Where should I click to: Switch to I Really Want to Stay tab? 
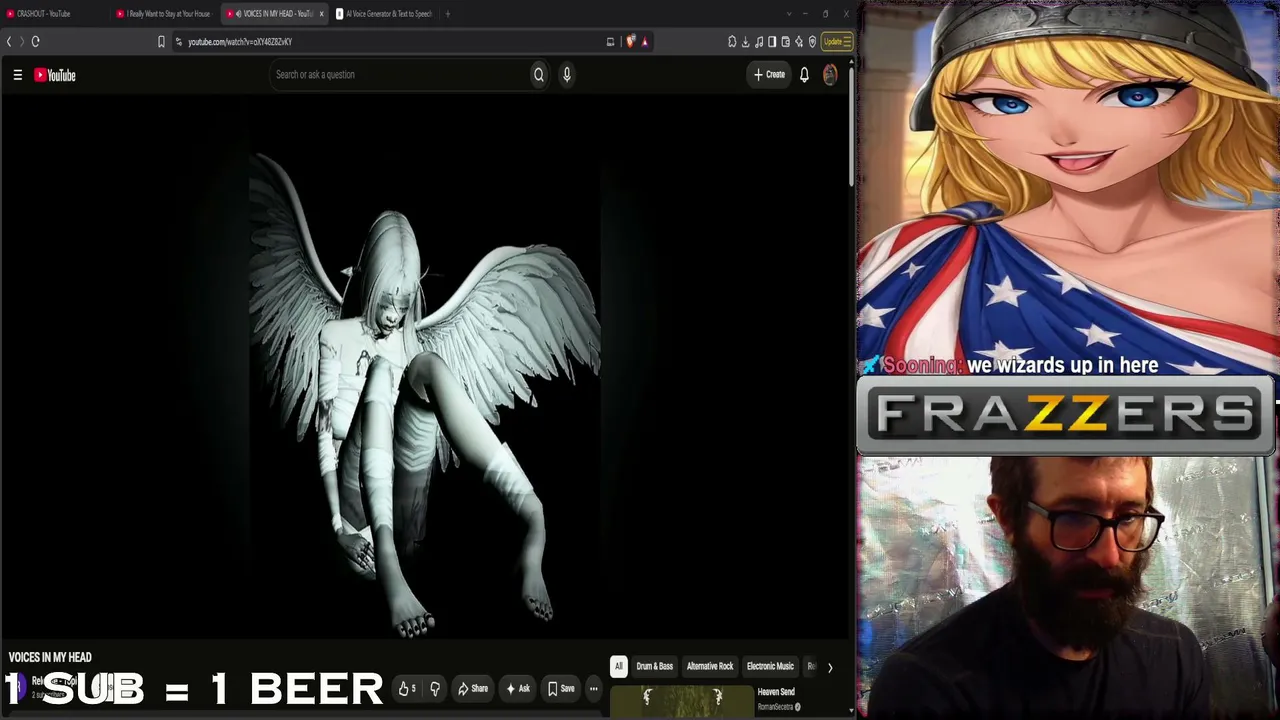click(165, 14)
